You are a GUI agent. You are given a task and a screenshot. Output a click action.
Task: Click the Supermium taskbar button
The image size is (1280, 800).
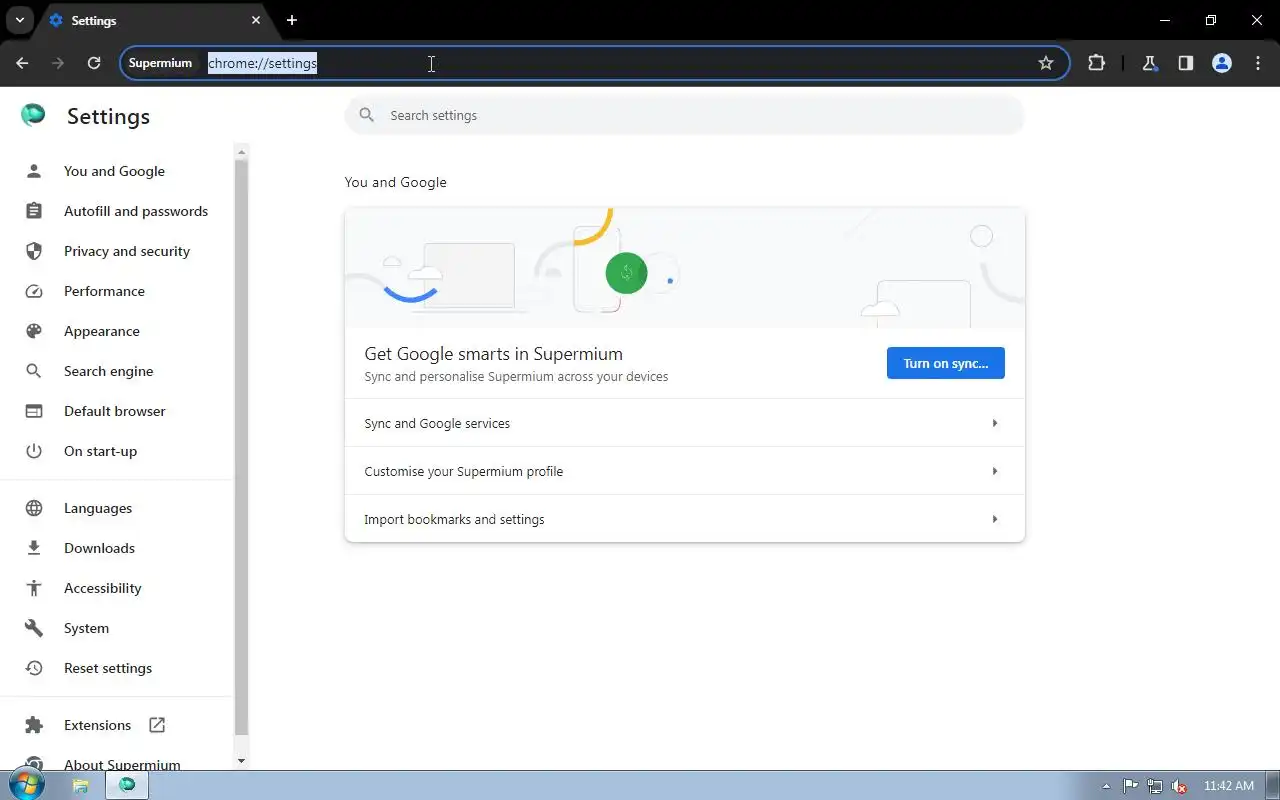tap(127, 786)
